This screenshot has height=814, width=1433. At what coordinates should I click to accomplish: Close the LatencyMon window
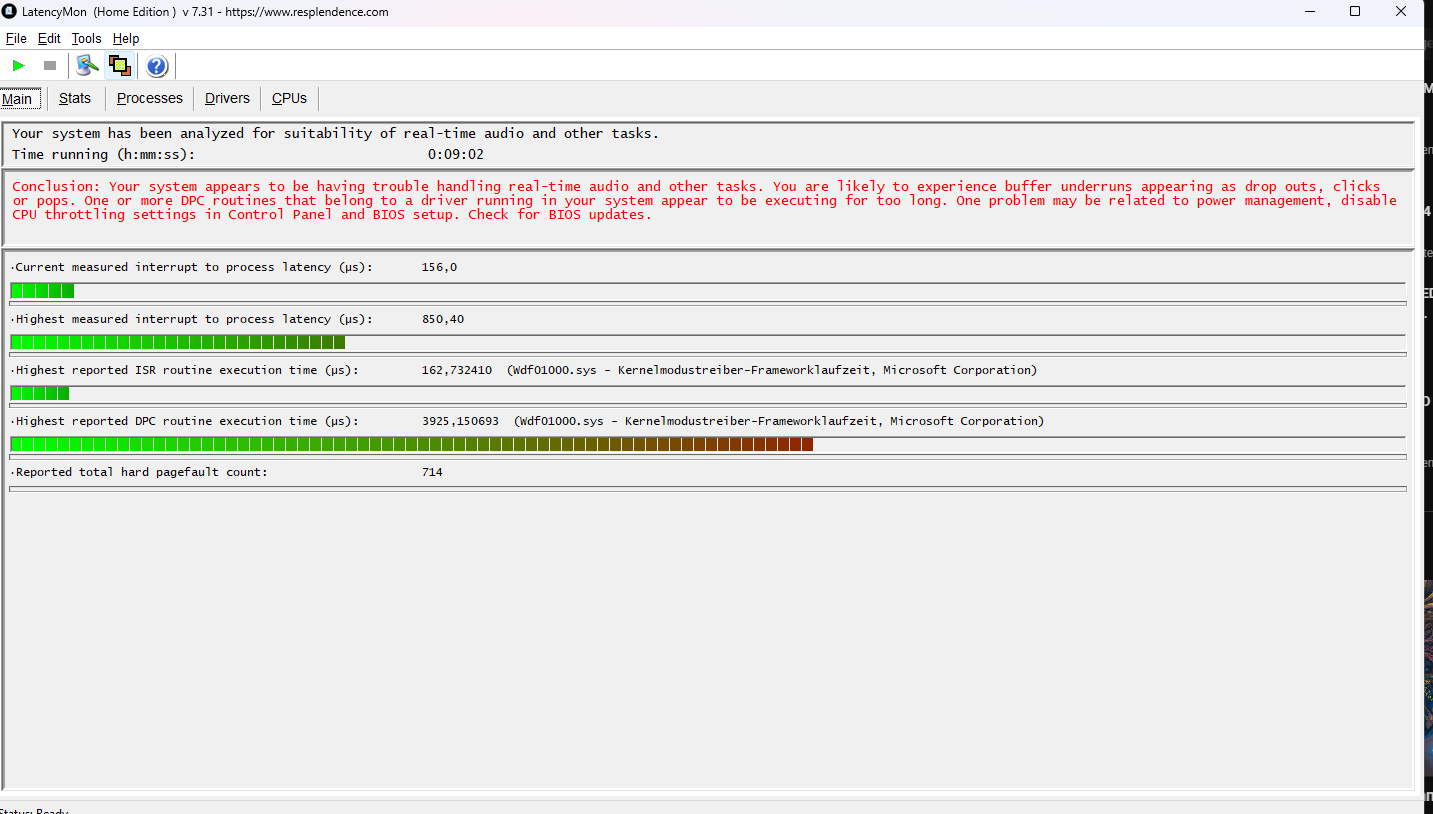(x=1401, y=12)
